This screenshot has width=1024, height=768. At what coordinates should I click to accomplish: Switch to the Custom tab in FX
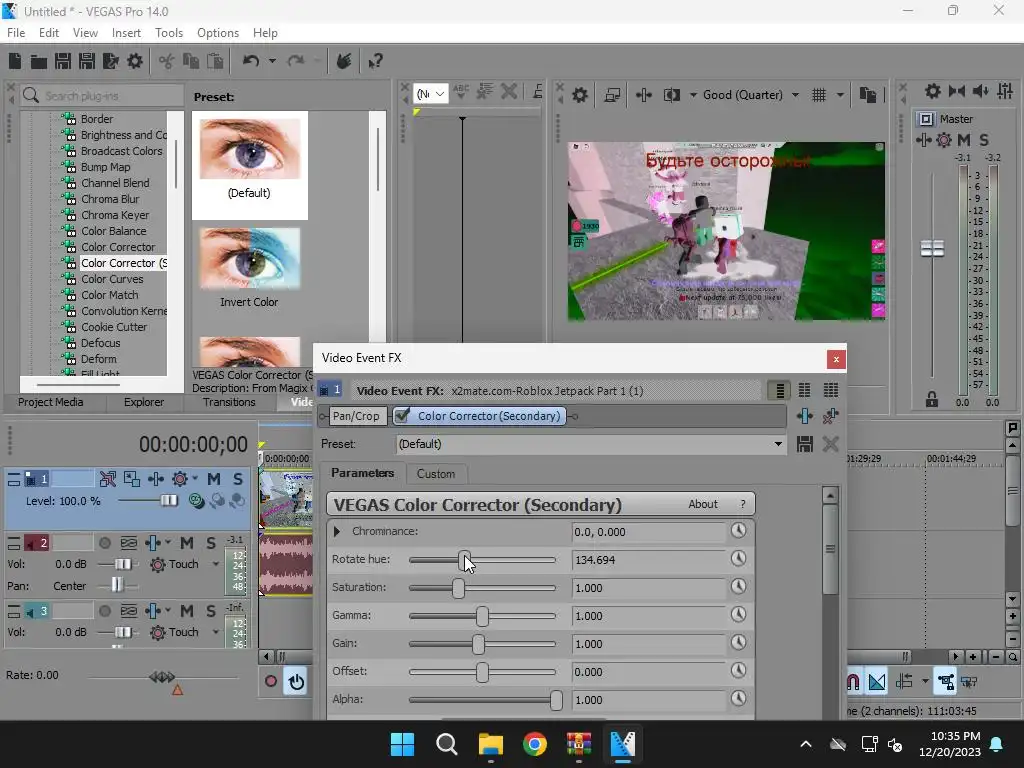point(436,474)
